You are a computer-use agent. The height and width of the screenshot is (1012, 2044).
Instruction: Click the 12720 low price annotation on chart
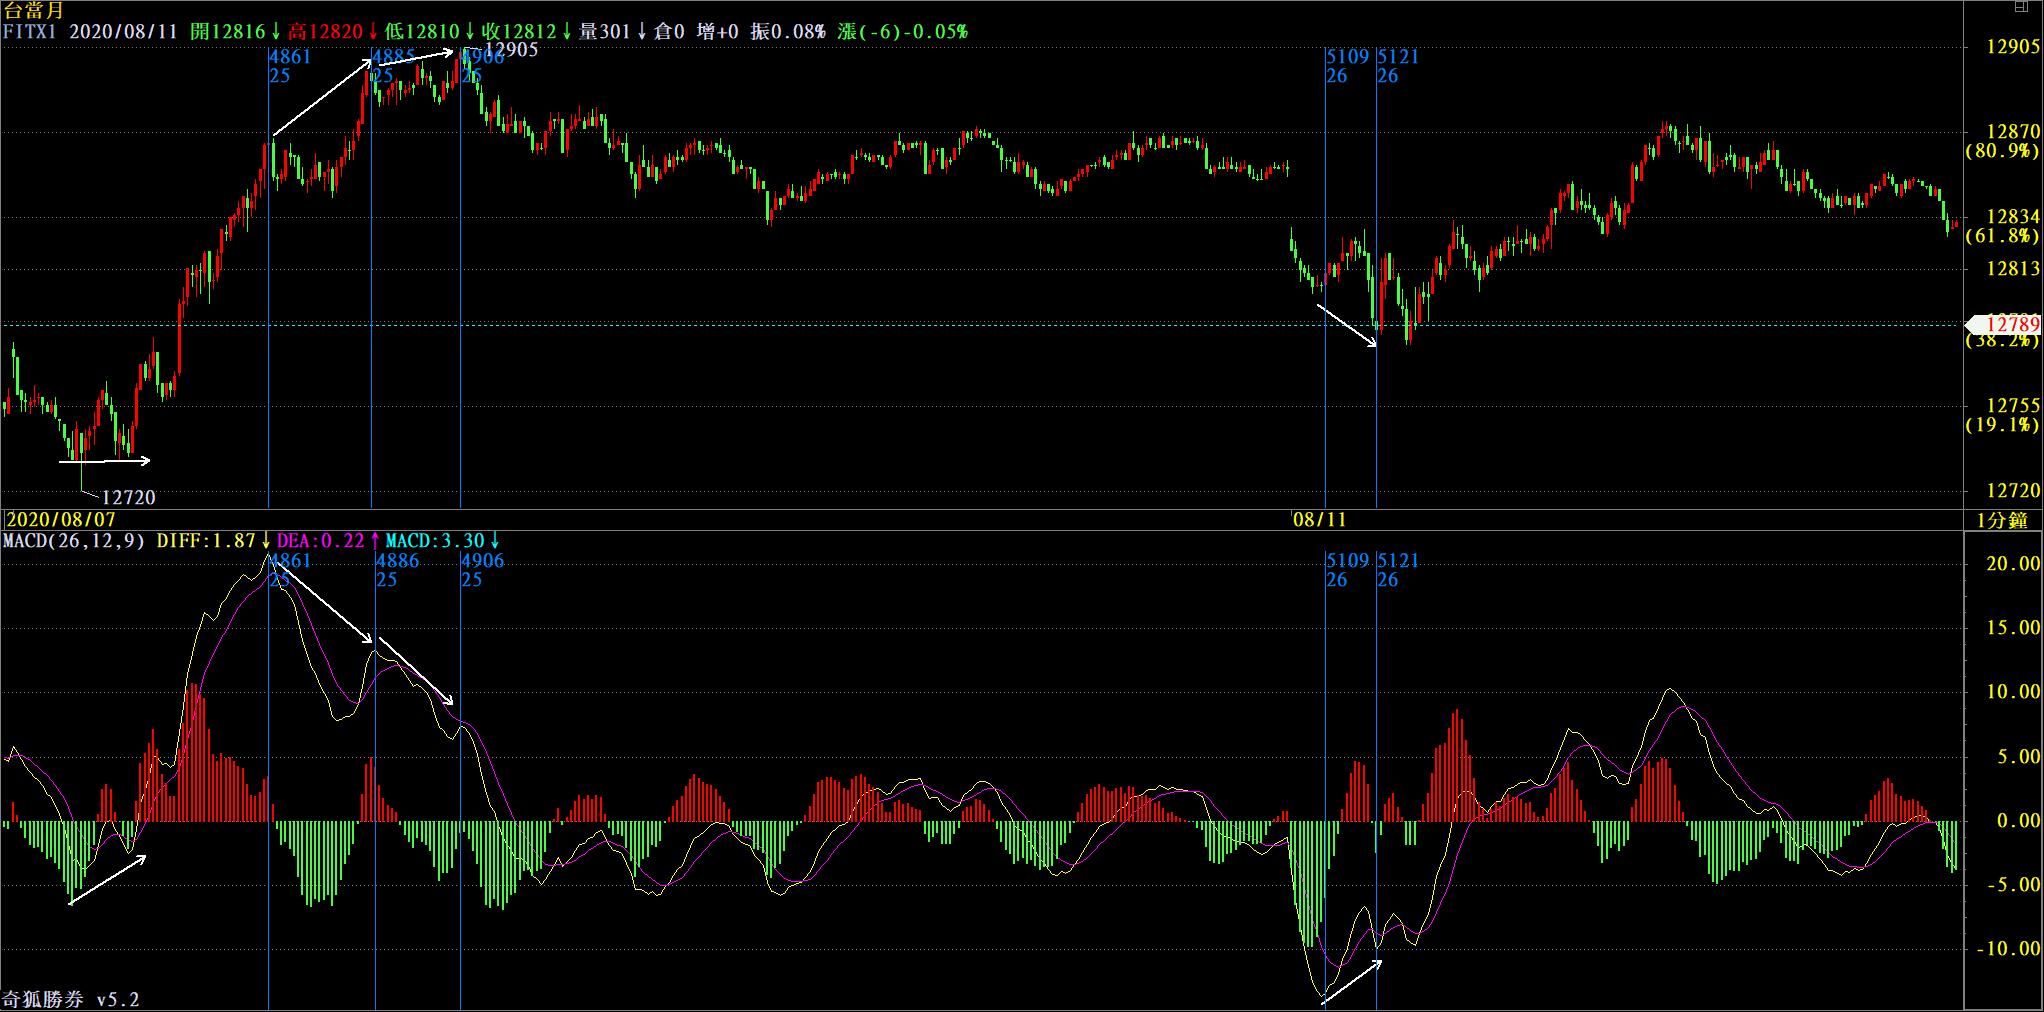pos(129,497)
